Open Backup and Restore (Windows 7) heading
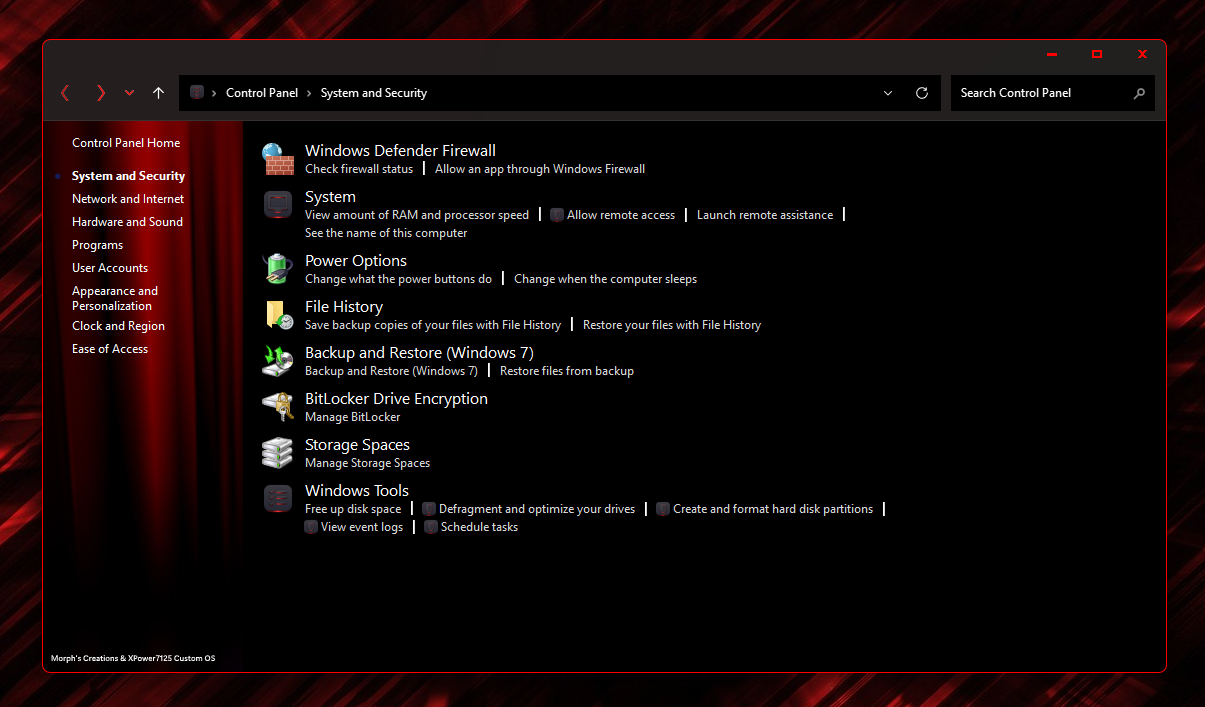 point(419,353)
